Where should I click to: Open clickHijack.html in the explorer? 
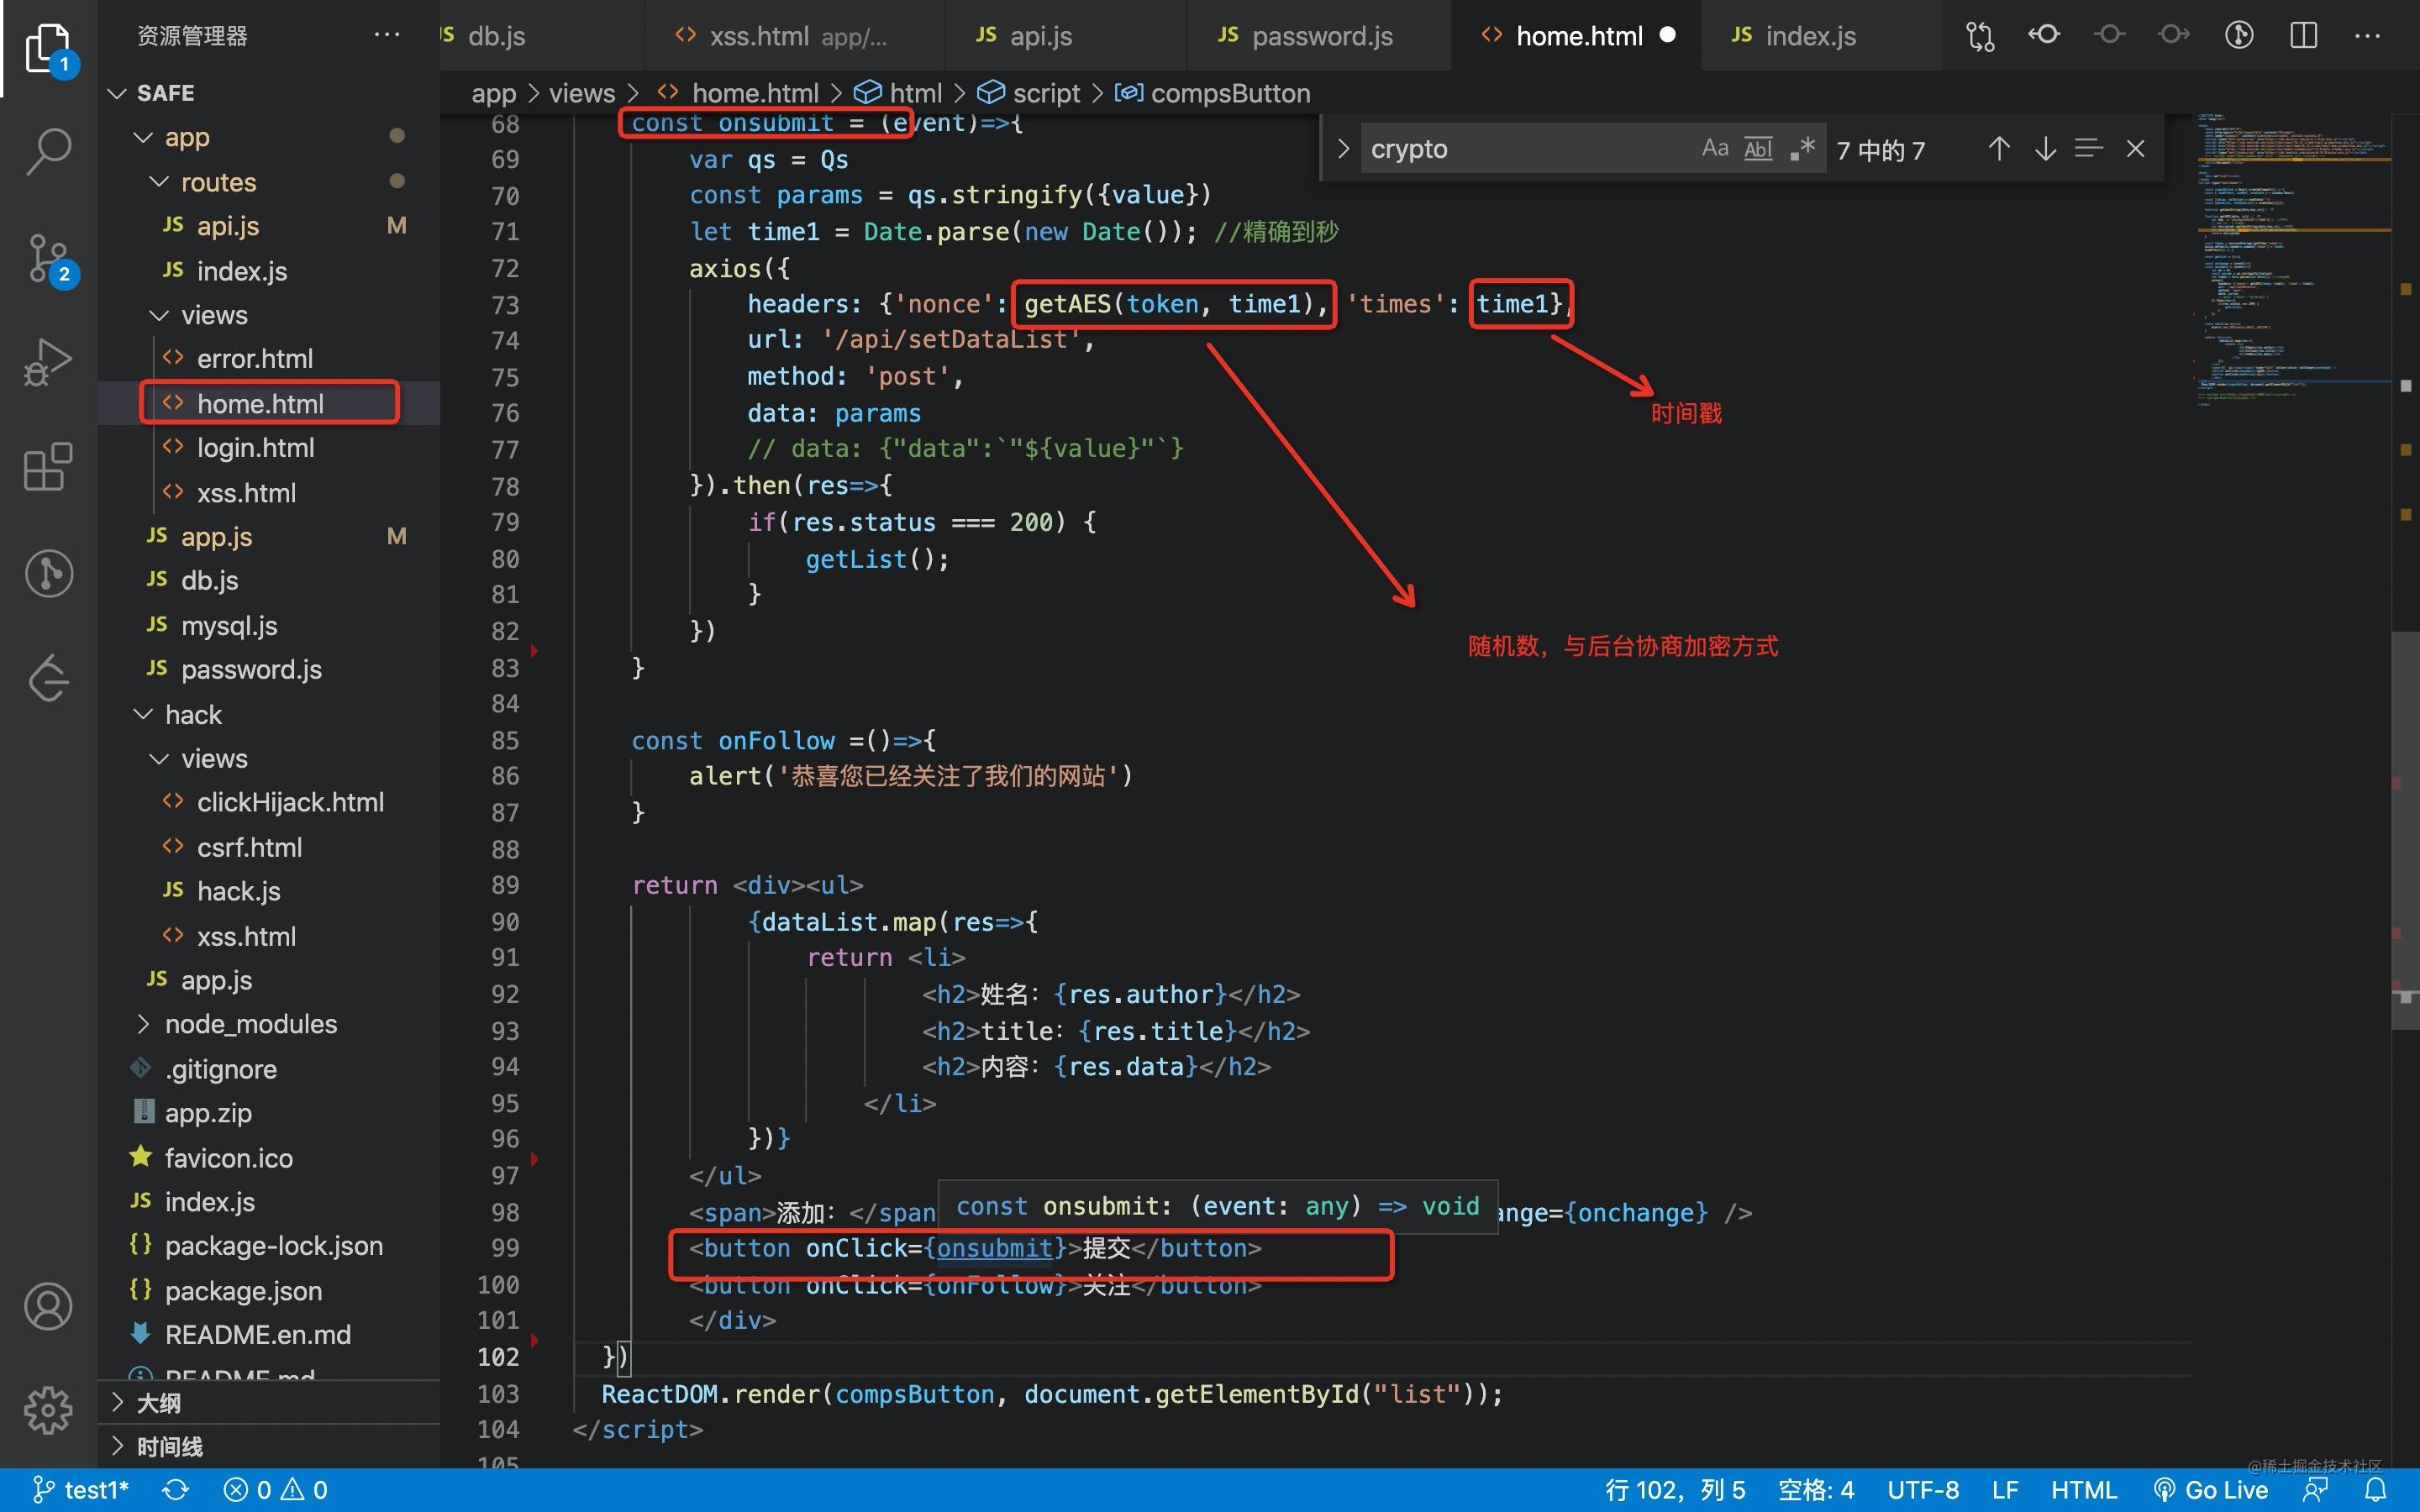click(268, 802)
